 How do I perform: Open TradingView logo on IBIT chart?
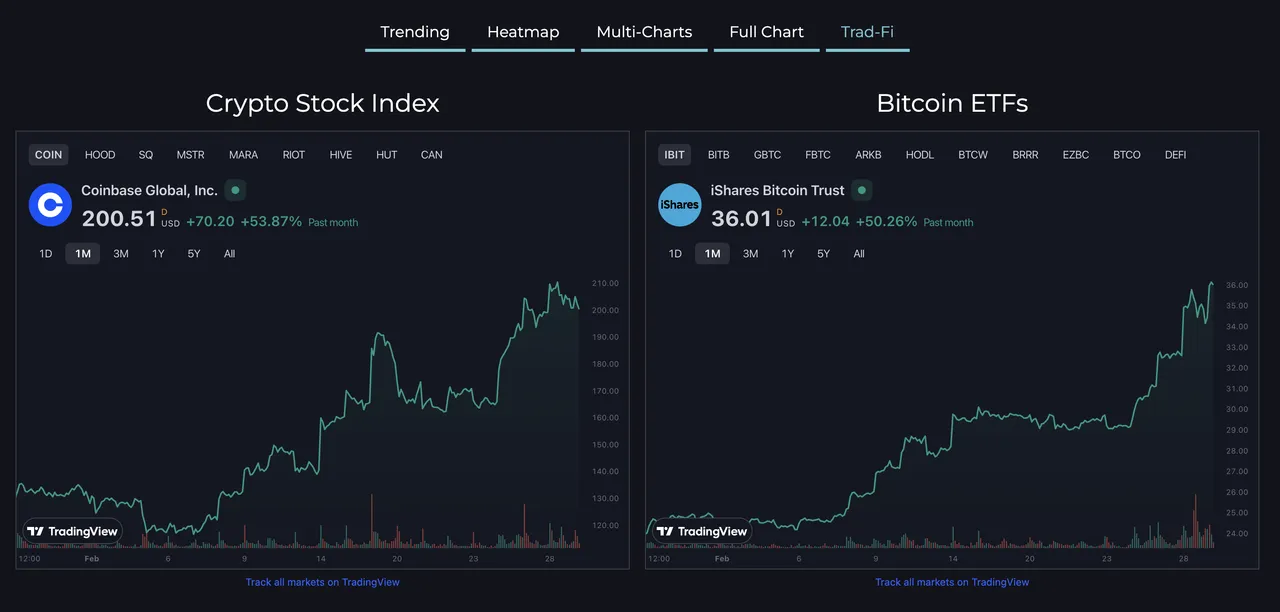pos(702,531)
